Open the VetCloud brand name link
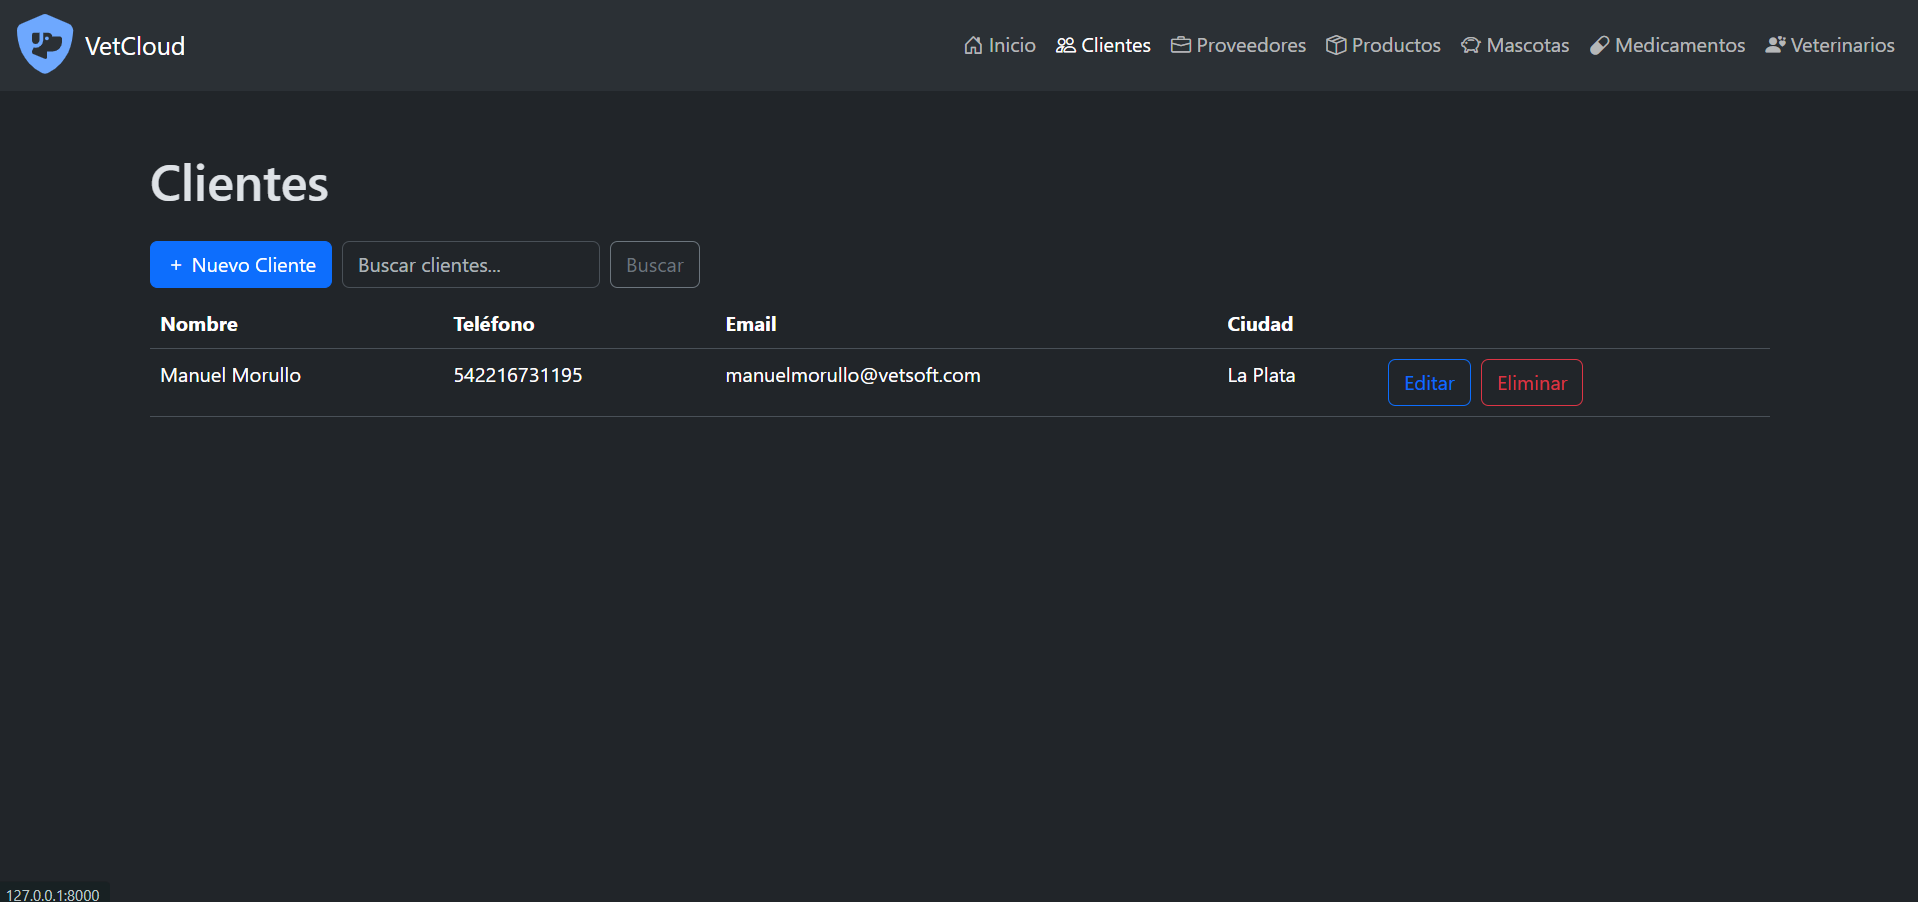The width and height of the screenshot is (1918, 902). (x=135, y=46)
